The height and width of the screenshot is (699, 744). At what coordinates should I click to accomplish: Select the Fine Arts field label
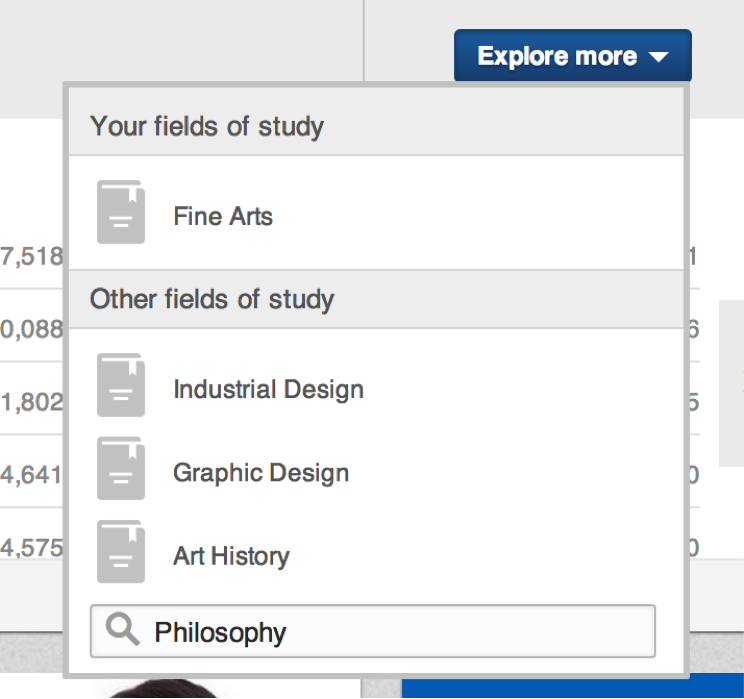(222, 216)
